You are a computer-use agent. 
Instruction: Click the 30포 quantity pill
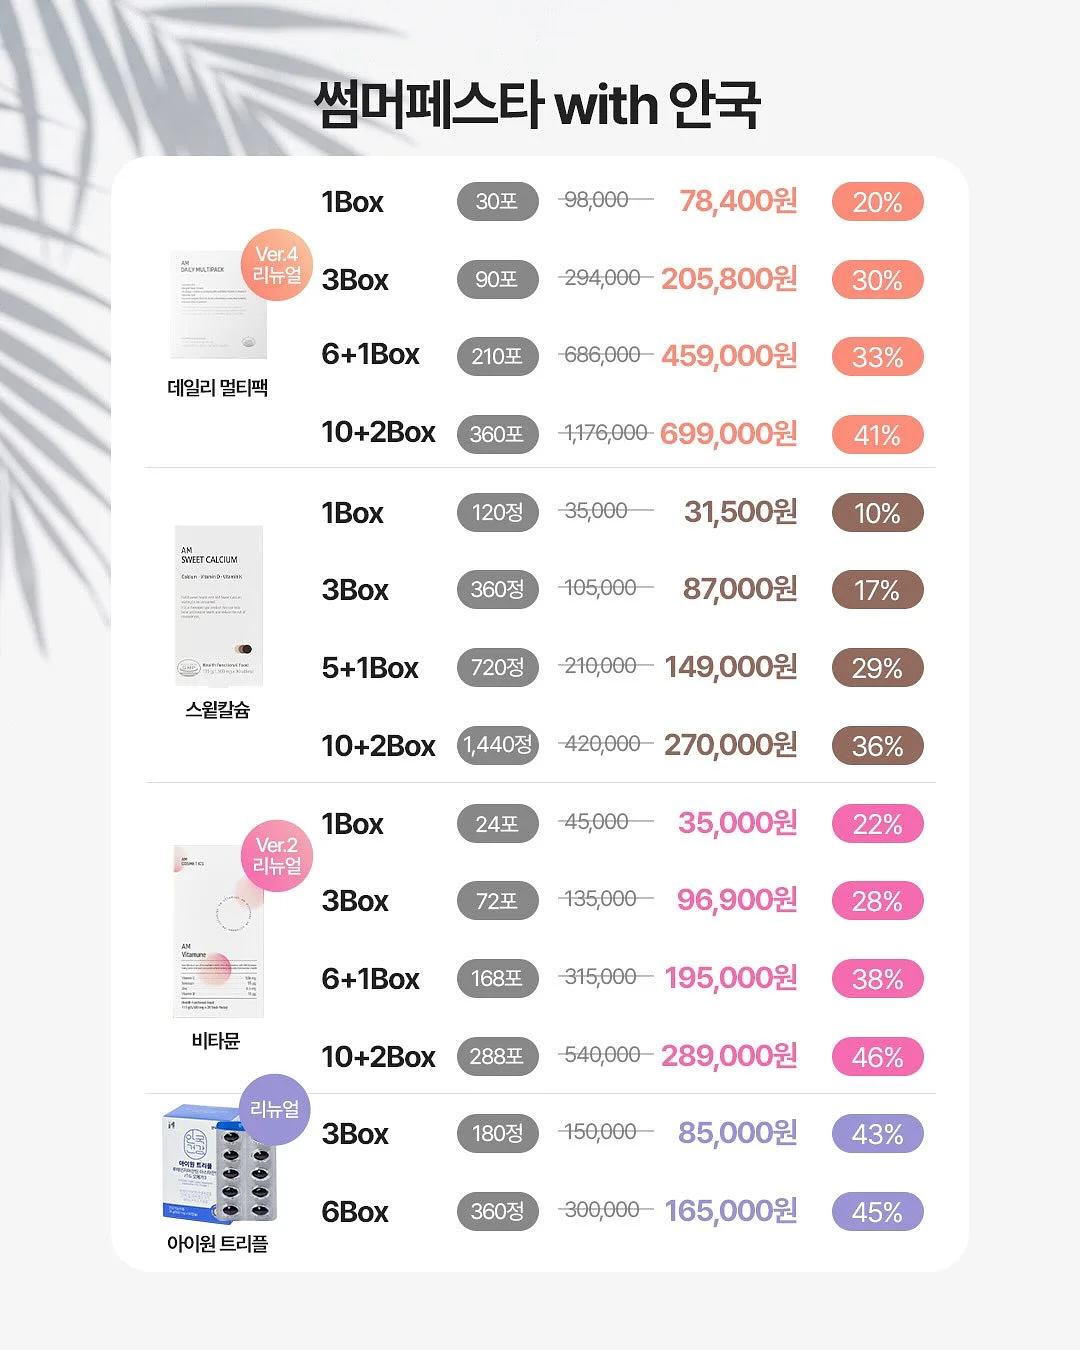point(497,201)
